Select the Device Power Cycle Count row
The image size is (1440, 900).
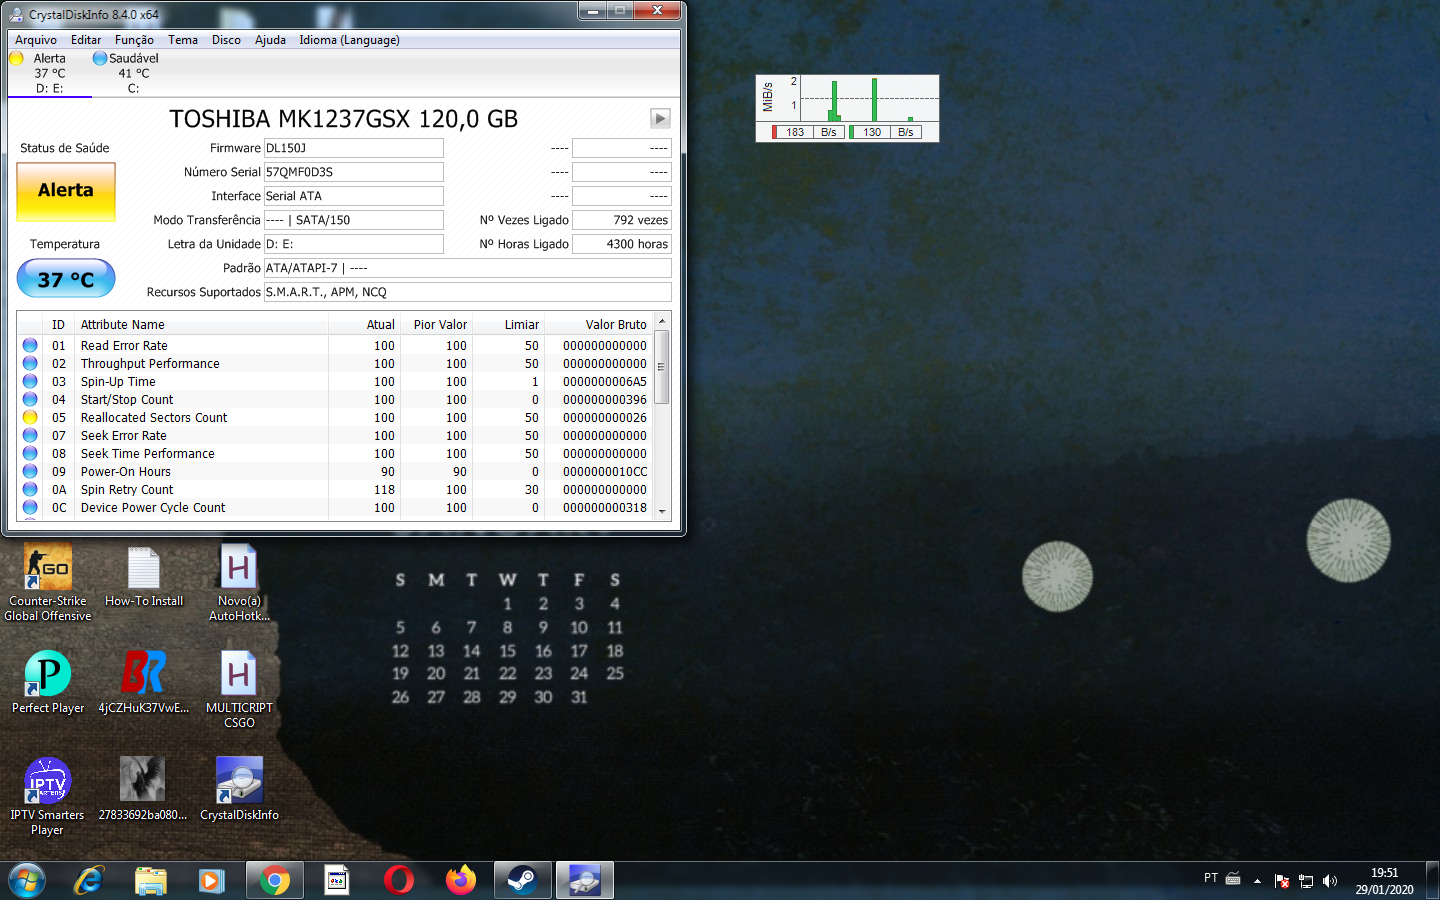click(336, 507)
